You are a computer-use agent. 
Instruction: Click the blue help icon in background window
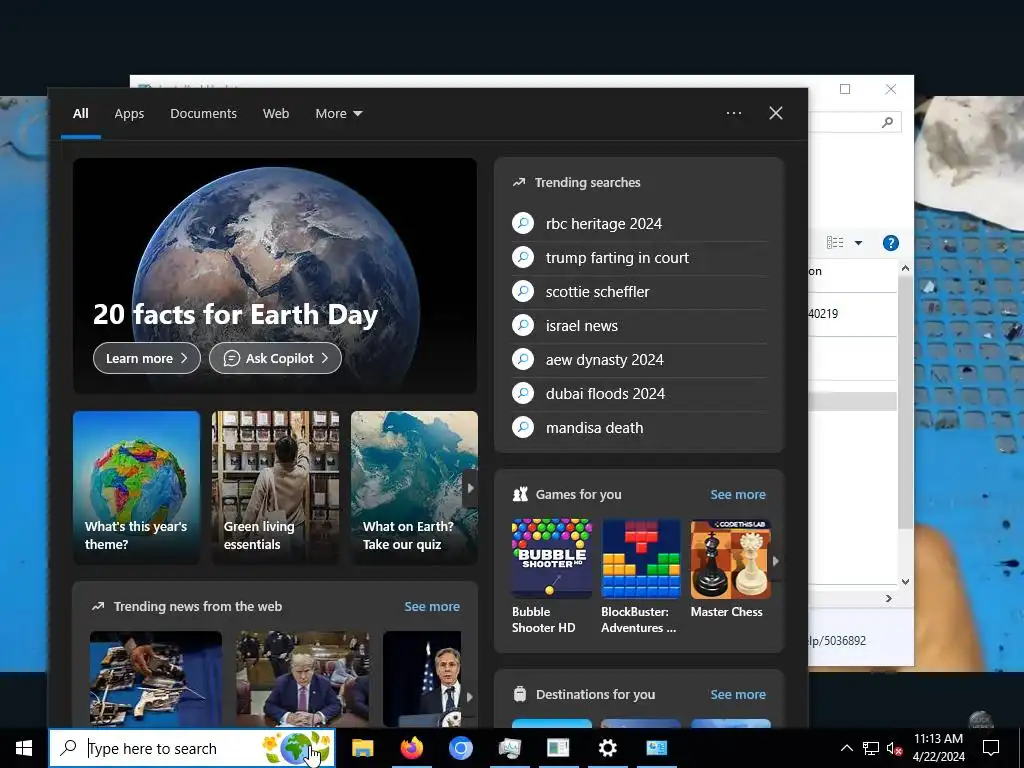(x=891, y=243)
